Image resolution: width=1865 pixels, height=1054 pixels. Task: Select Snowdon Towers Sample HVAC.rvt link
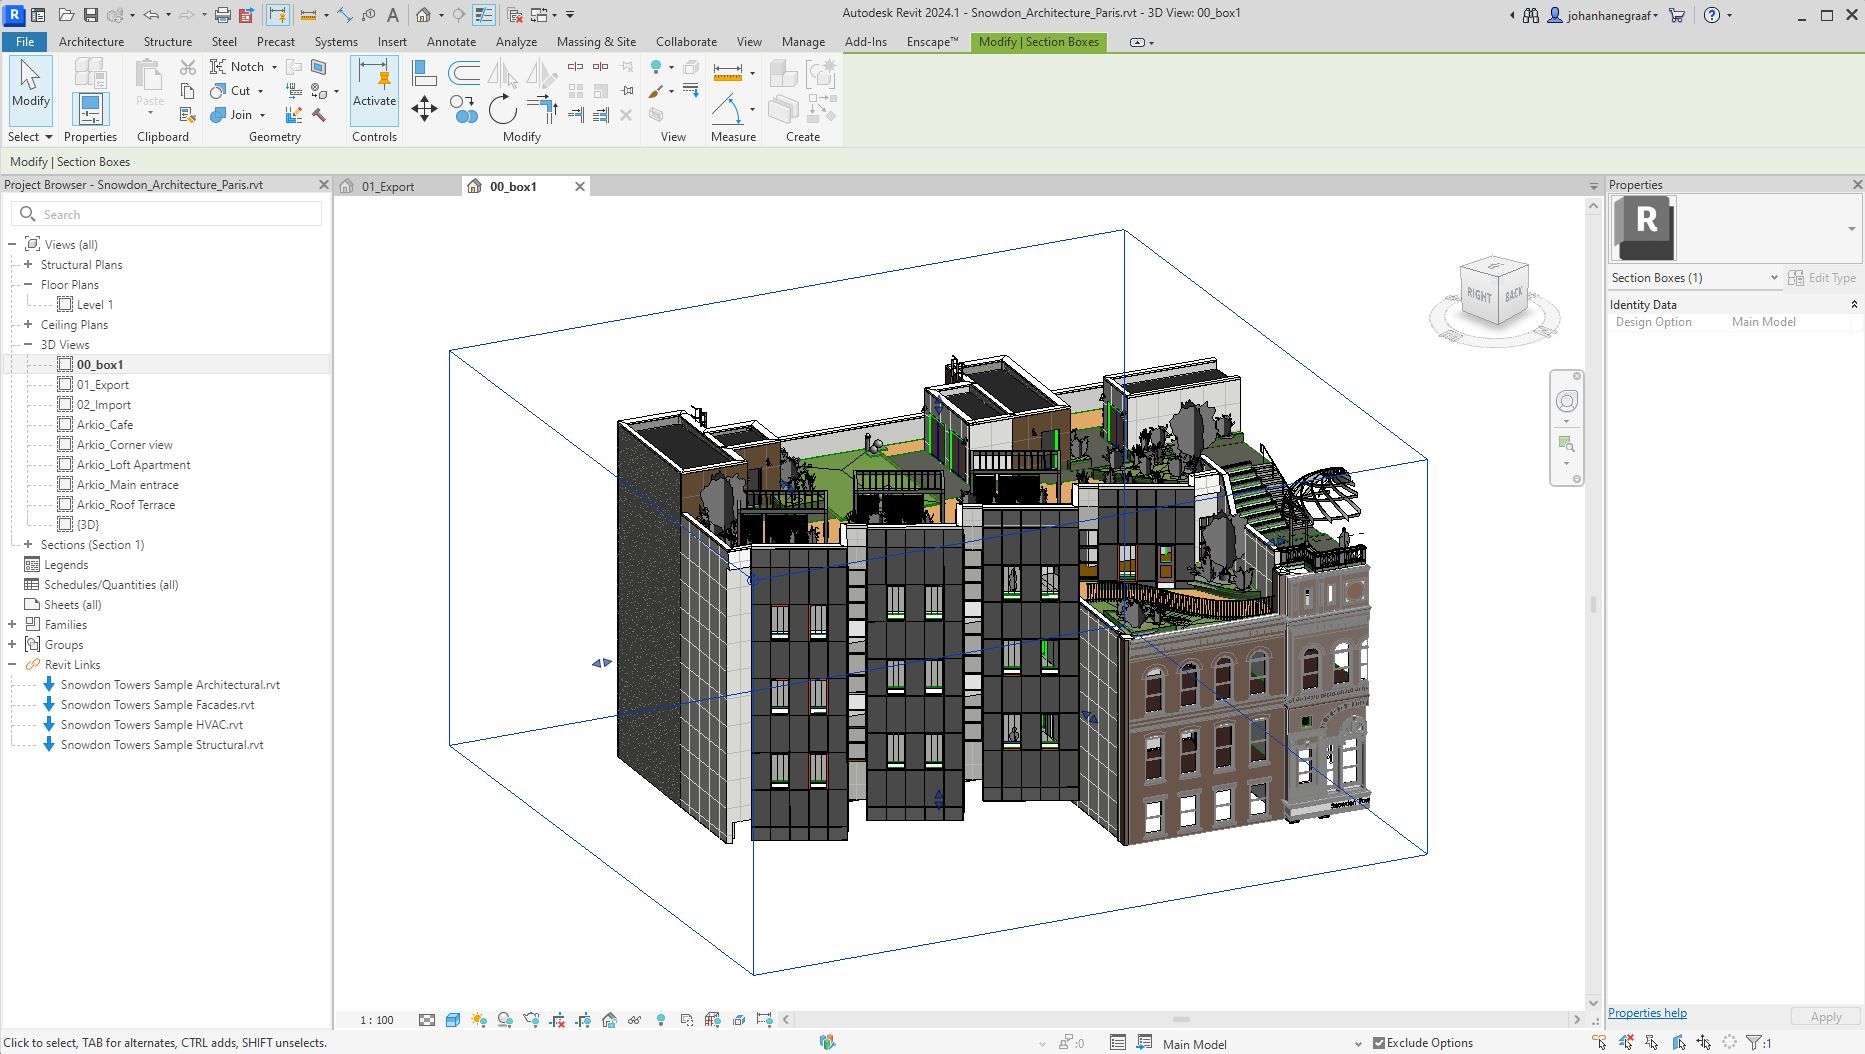(x=152, y=725)
